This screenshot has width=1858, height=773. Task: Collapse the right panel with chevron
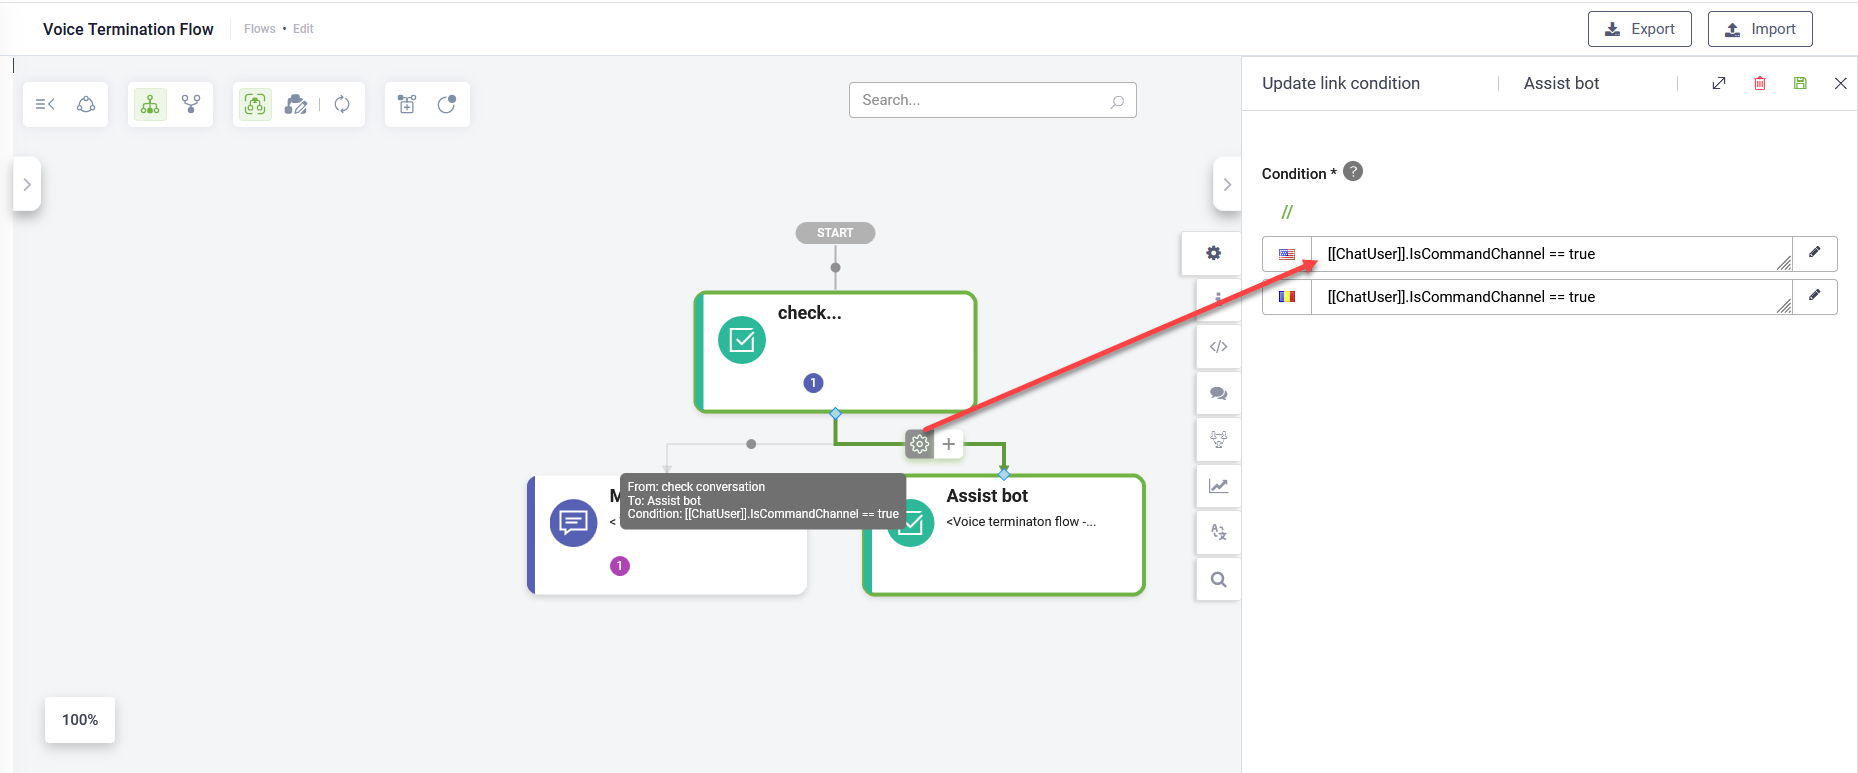pyautogui.click(x=1227, y=184)
